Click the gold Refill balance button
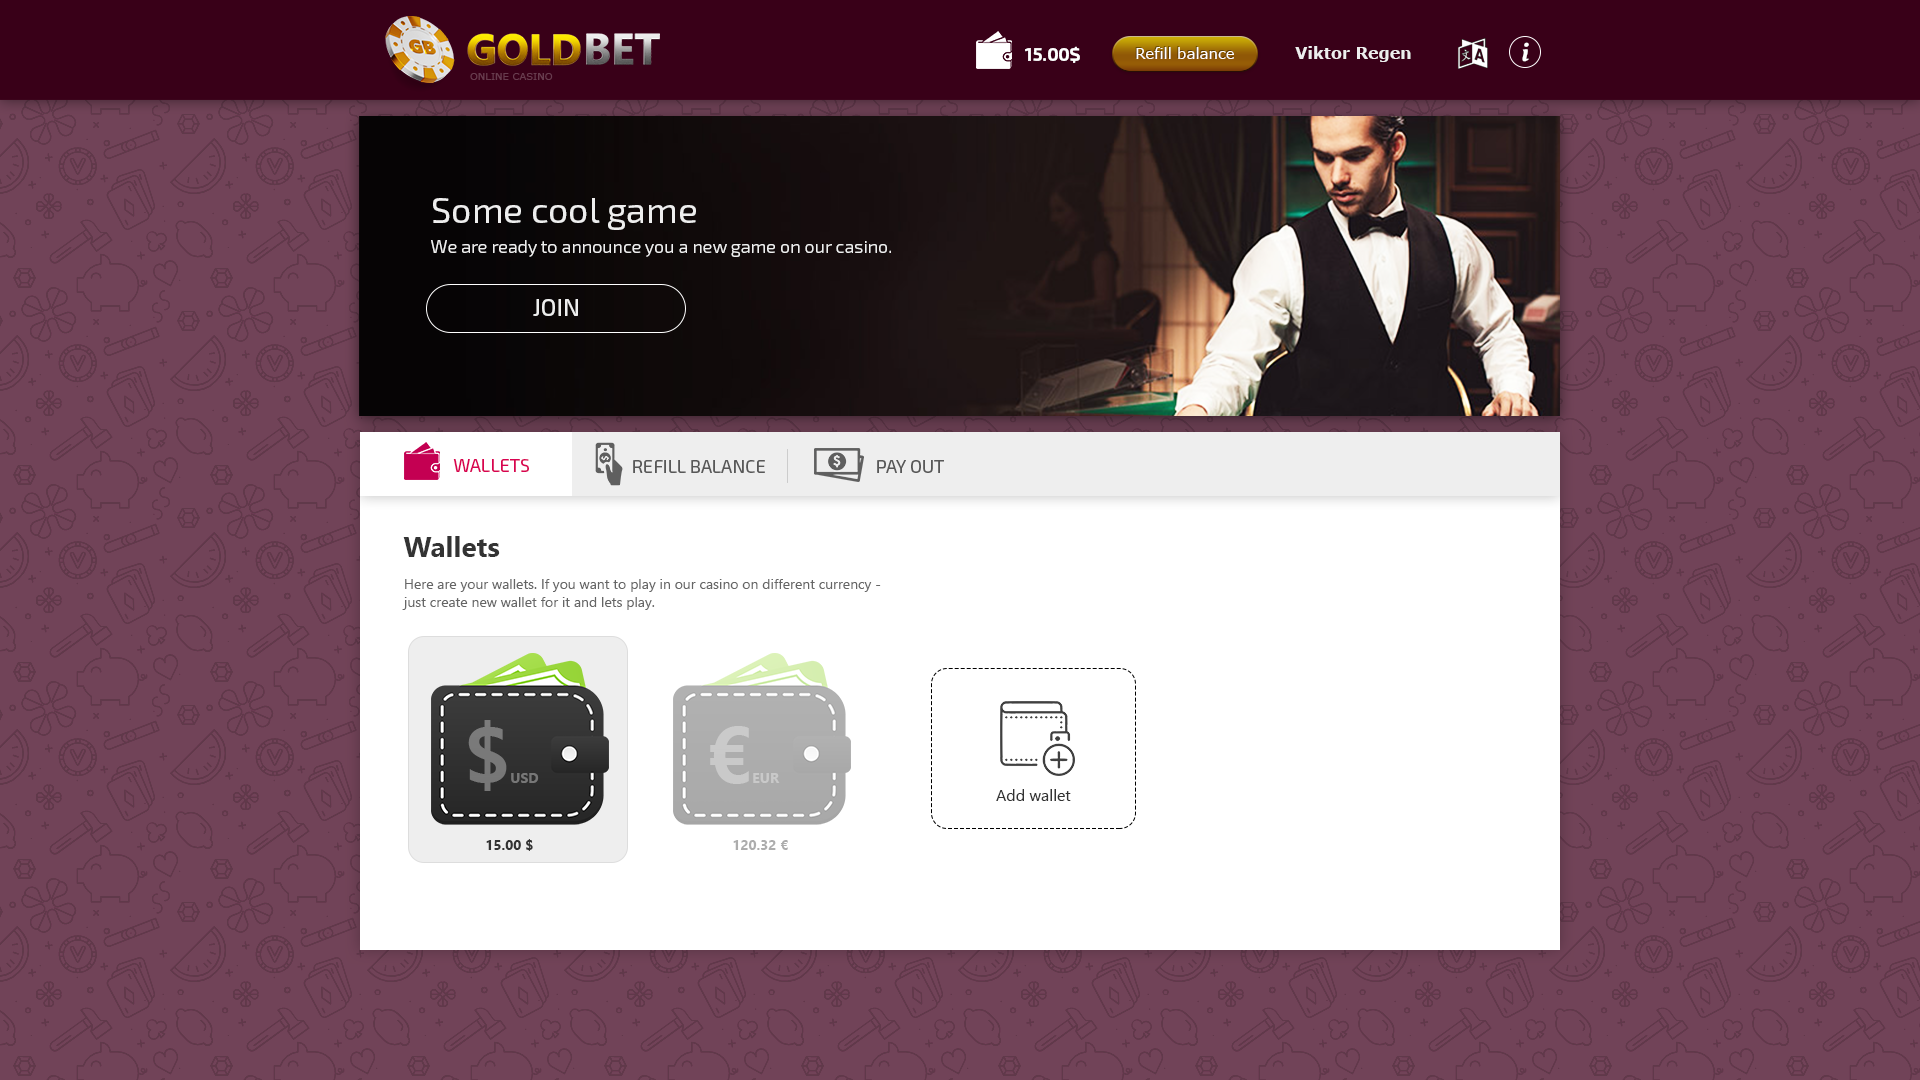 pyautogui.click(x=1185, y=53)
